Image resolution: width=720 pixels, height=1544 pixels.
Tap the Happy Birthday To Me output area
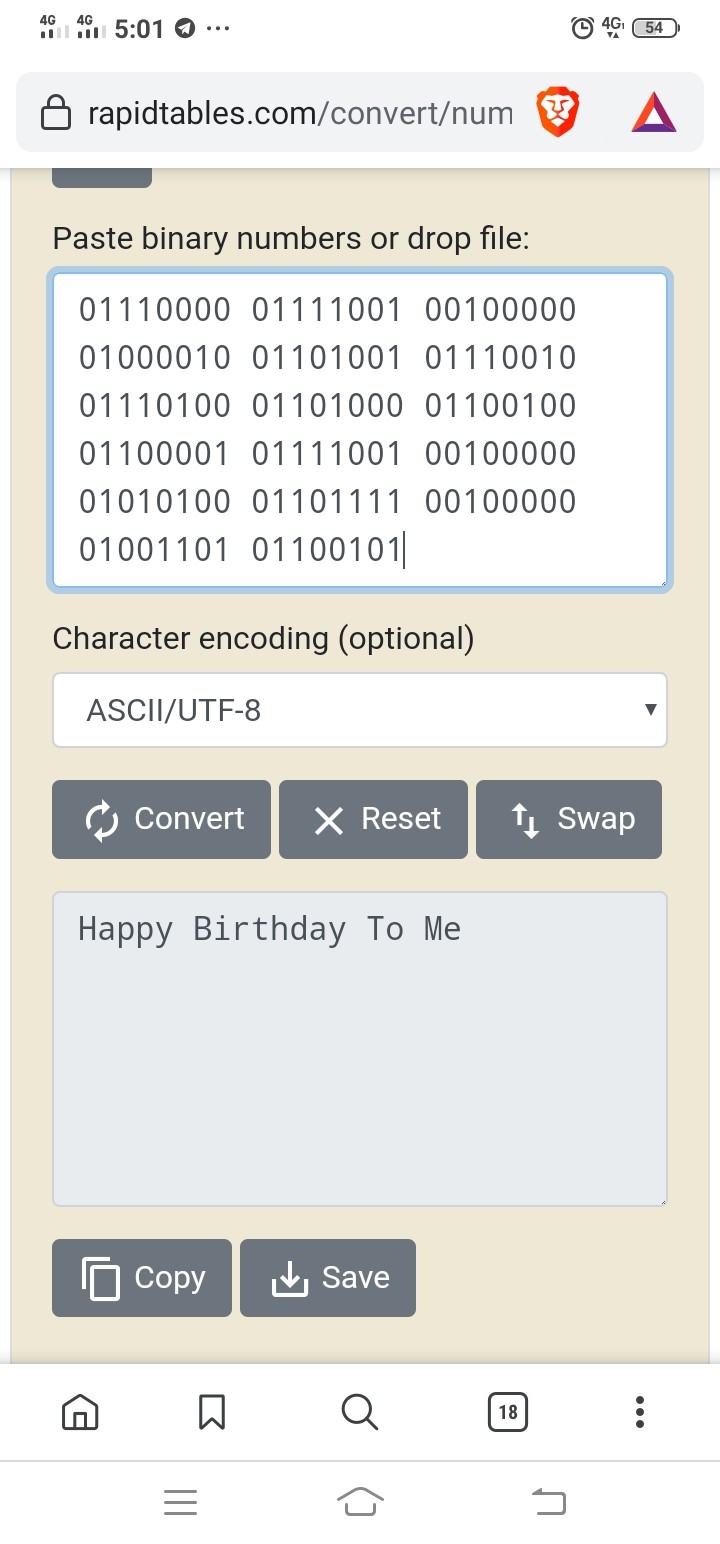point(360,1049)
